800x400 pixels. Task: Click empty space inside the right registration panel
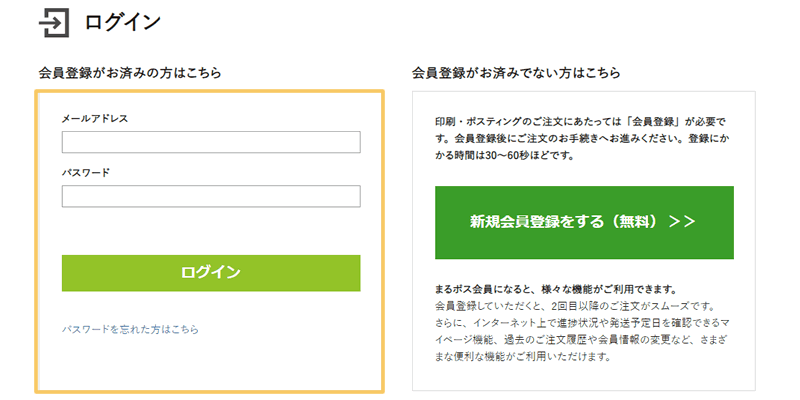pyautogui.click(x=584, y=377)
